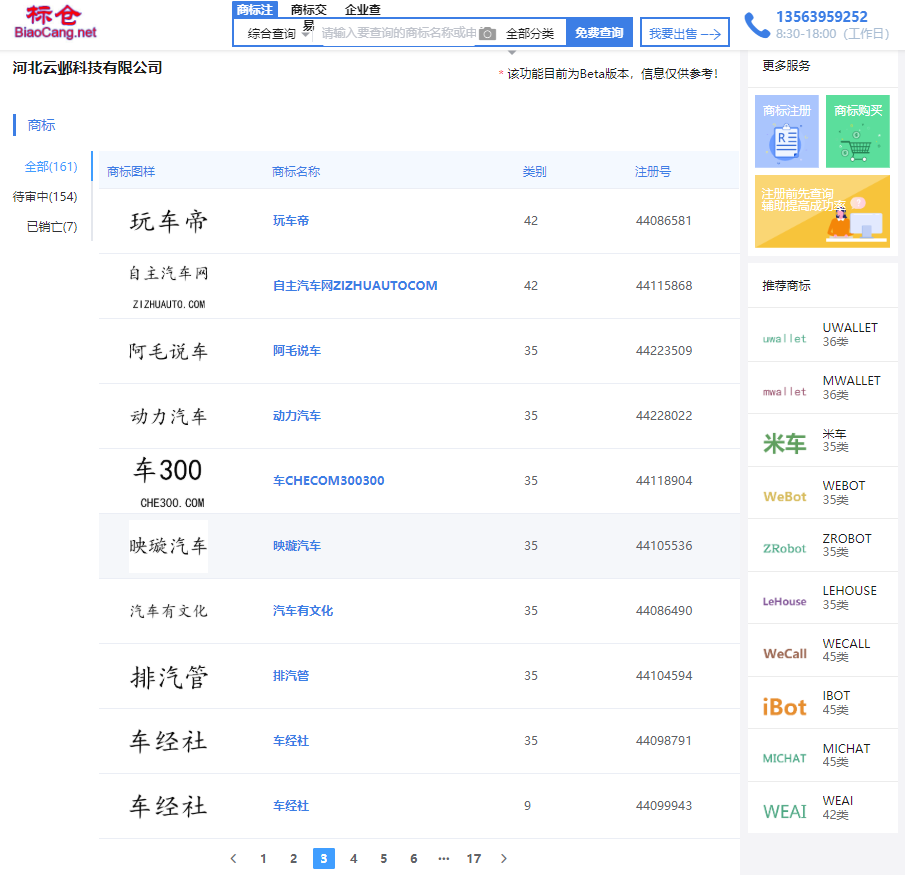Click the green 米车 logo
905x875 pixels.
pos(784,443)
